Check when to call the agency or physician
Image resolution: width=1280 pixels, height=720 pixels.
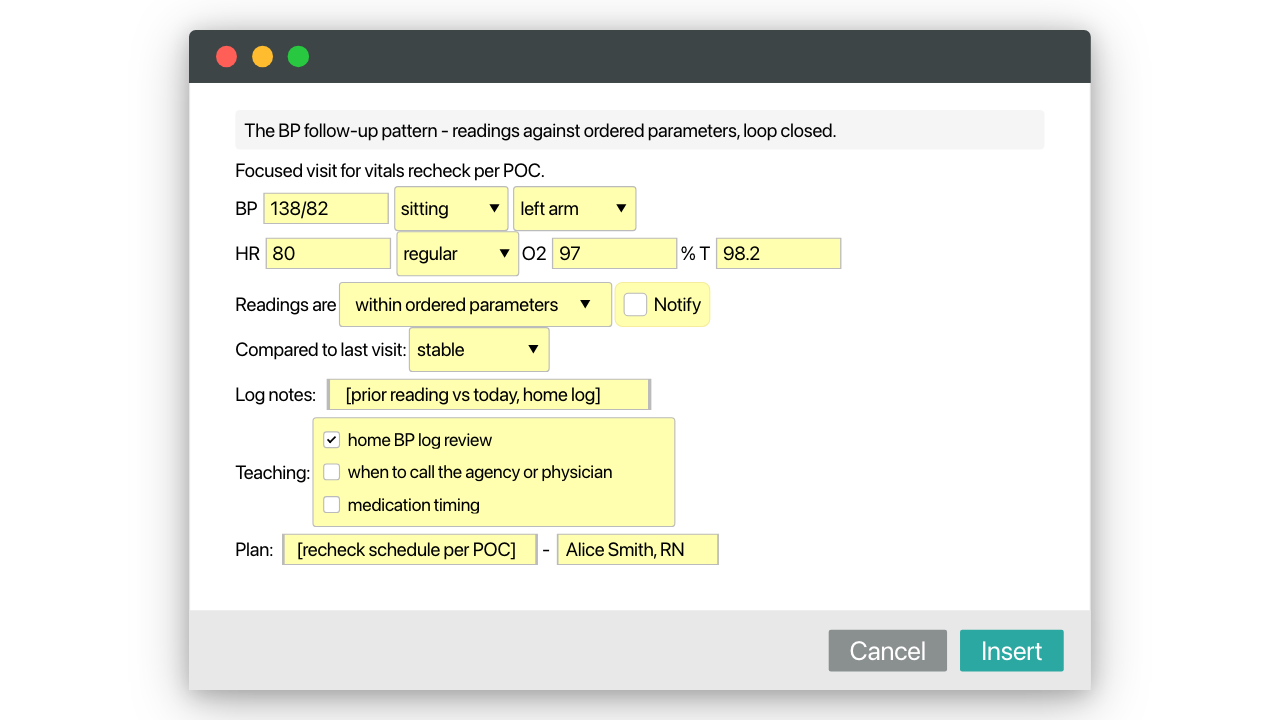(x=332, y=472)
